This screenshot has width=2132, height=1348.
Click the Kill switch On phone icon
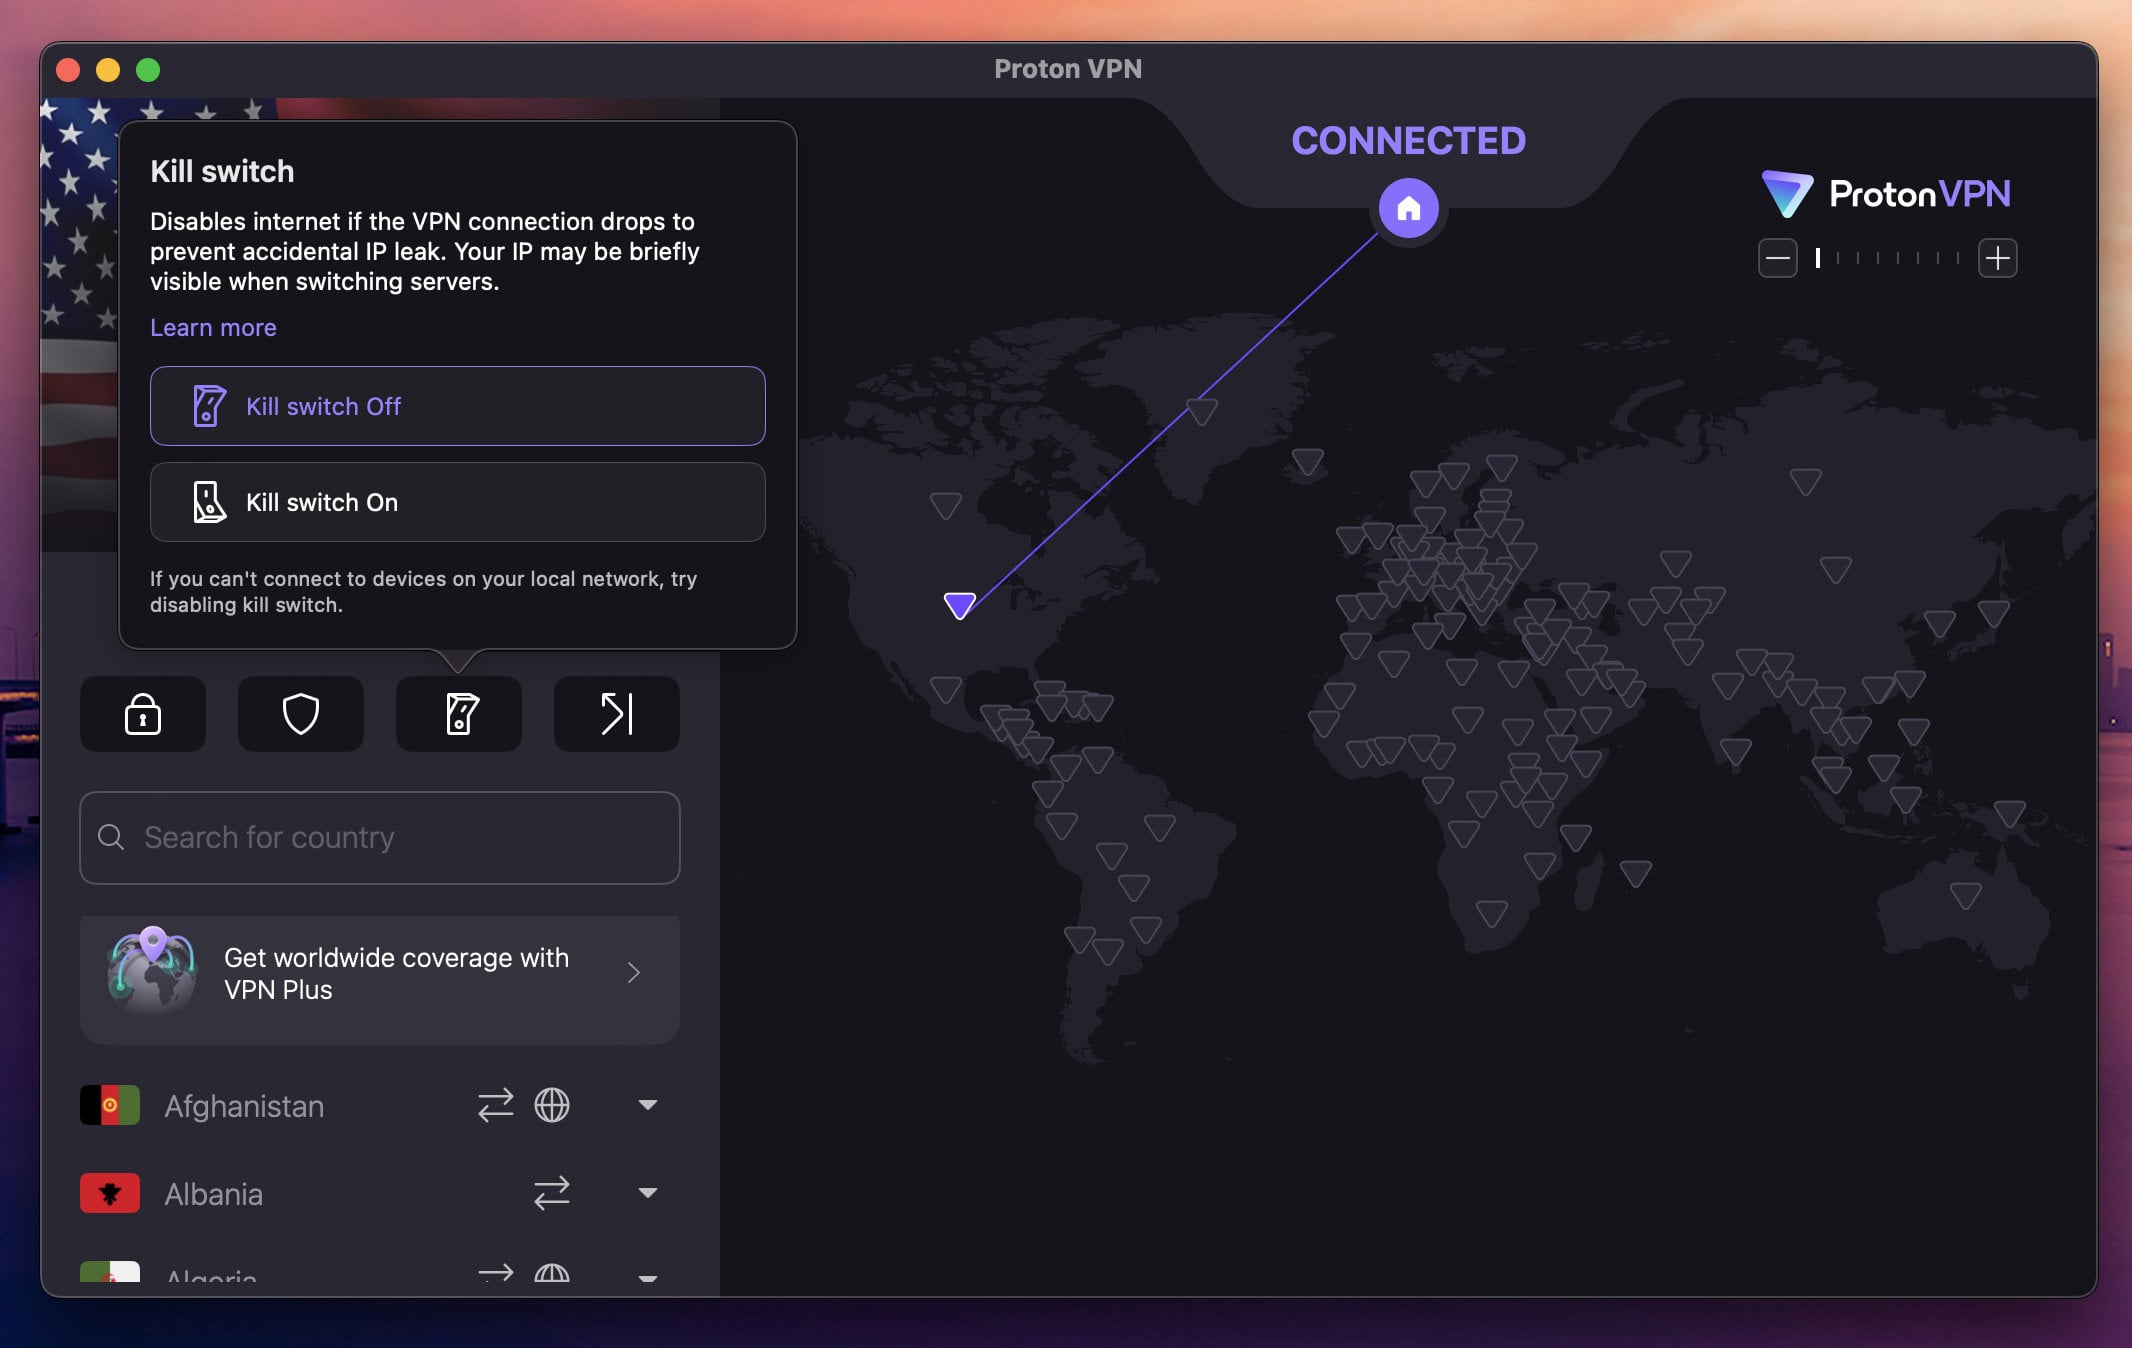209,502
